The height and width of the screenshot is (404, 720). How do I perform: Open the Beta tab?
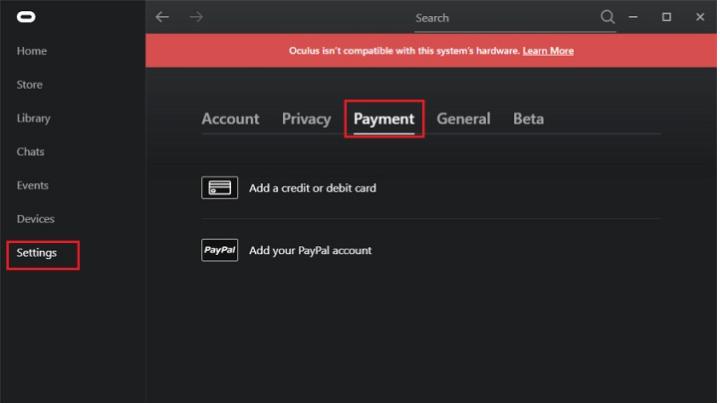click(528, 119)
